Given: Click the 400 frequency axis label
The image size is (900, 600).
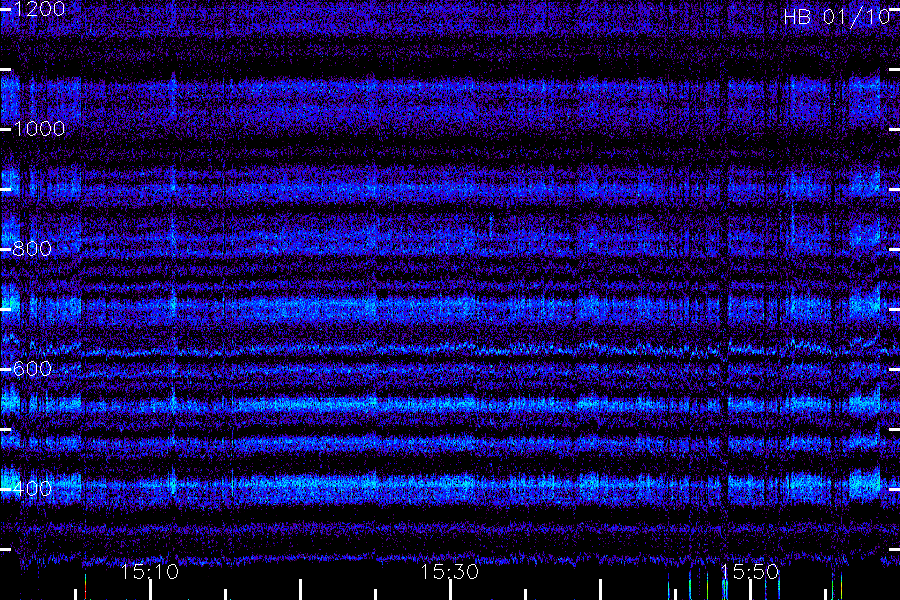Looking at the screenshot, I should 32,489.
